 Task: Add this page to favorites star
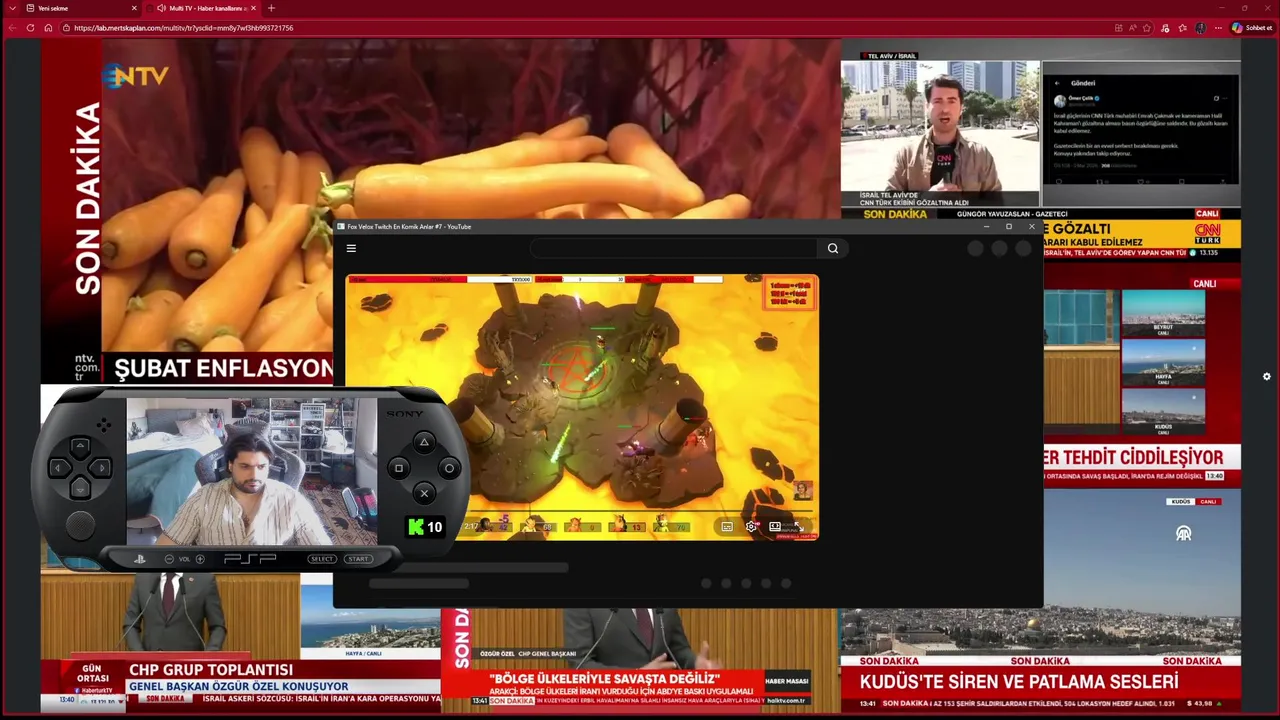(1147, 28)
